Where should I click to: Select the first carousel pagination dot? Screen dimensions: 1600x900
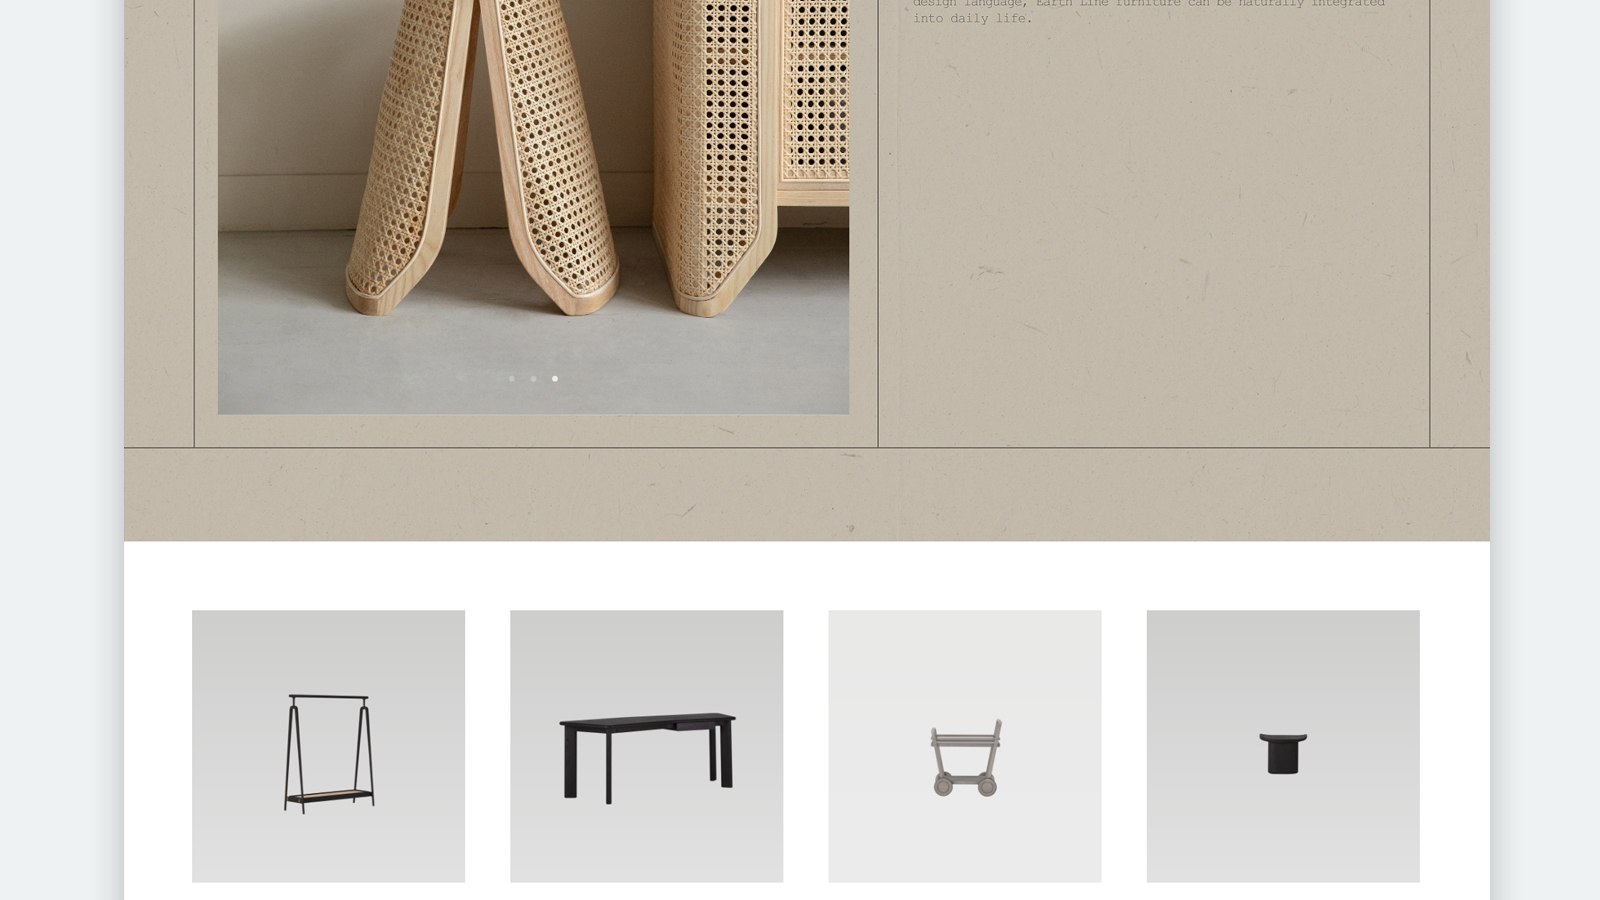tap(512, 379)
